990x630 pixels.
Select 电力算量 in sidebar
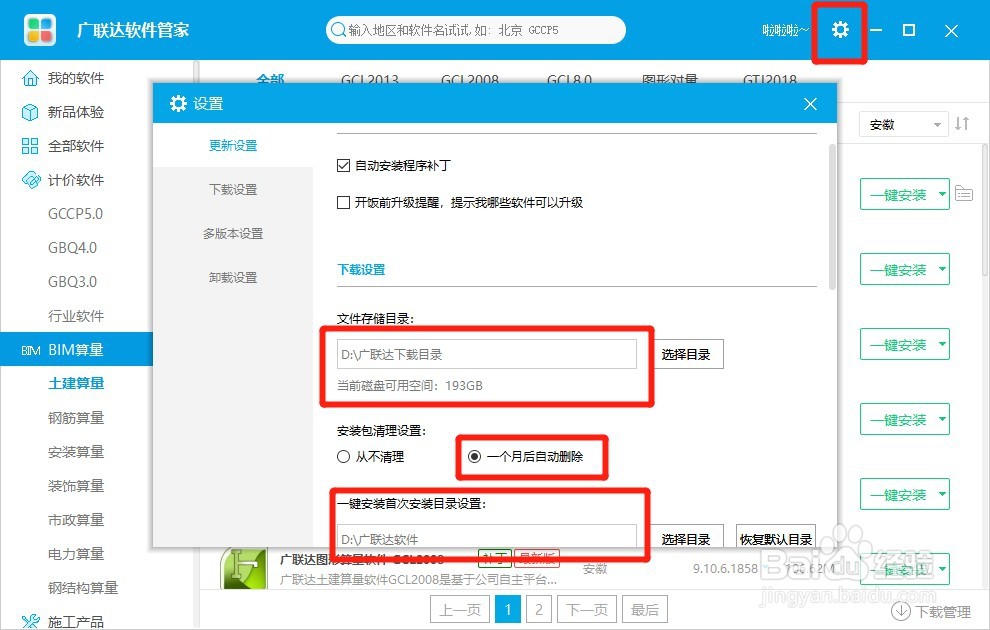[76, 554]
